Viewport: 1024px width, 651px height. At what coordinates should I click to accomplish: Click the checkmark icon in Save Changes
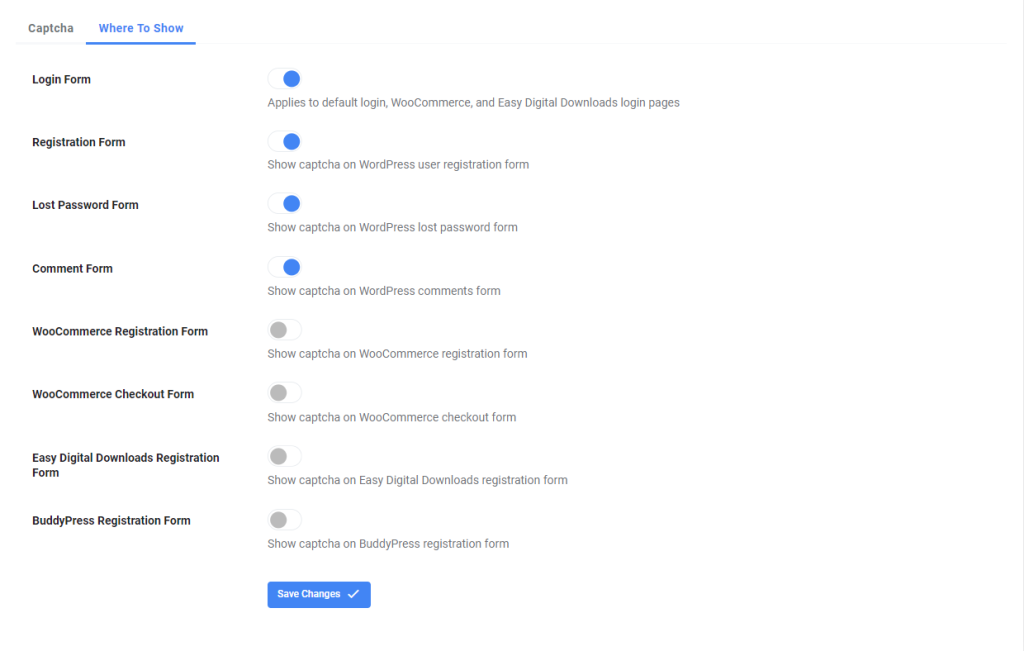(x=353, y=594)
